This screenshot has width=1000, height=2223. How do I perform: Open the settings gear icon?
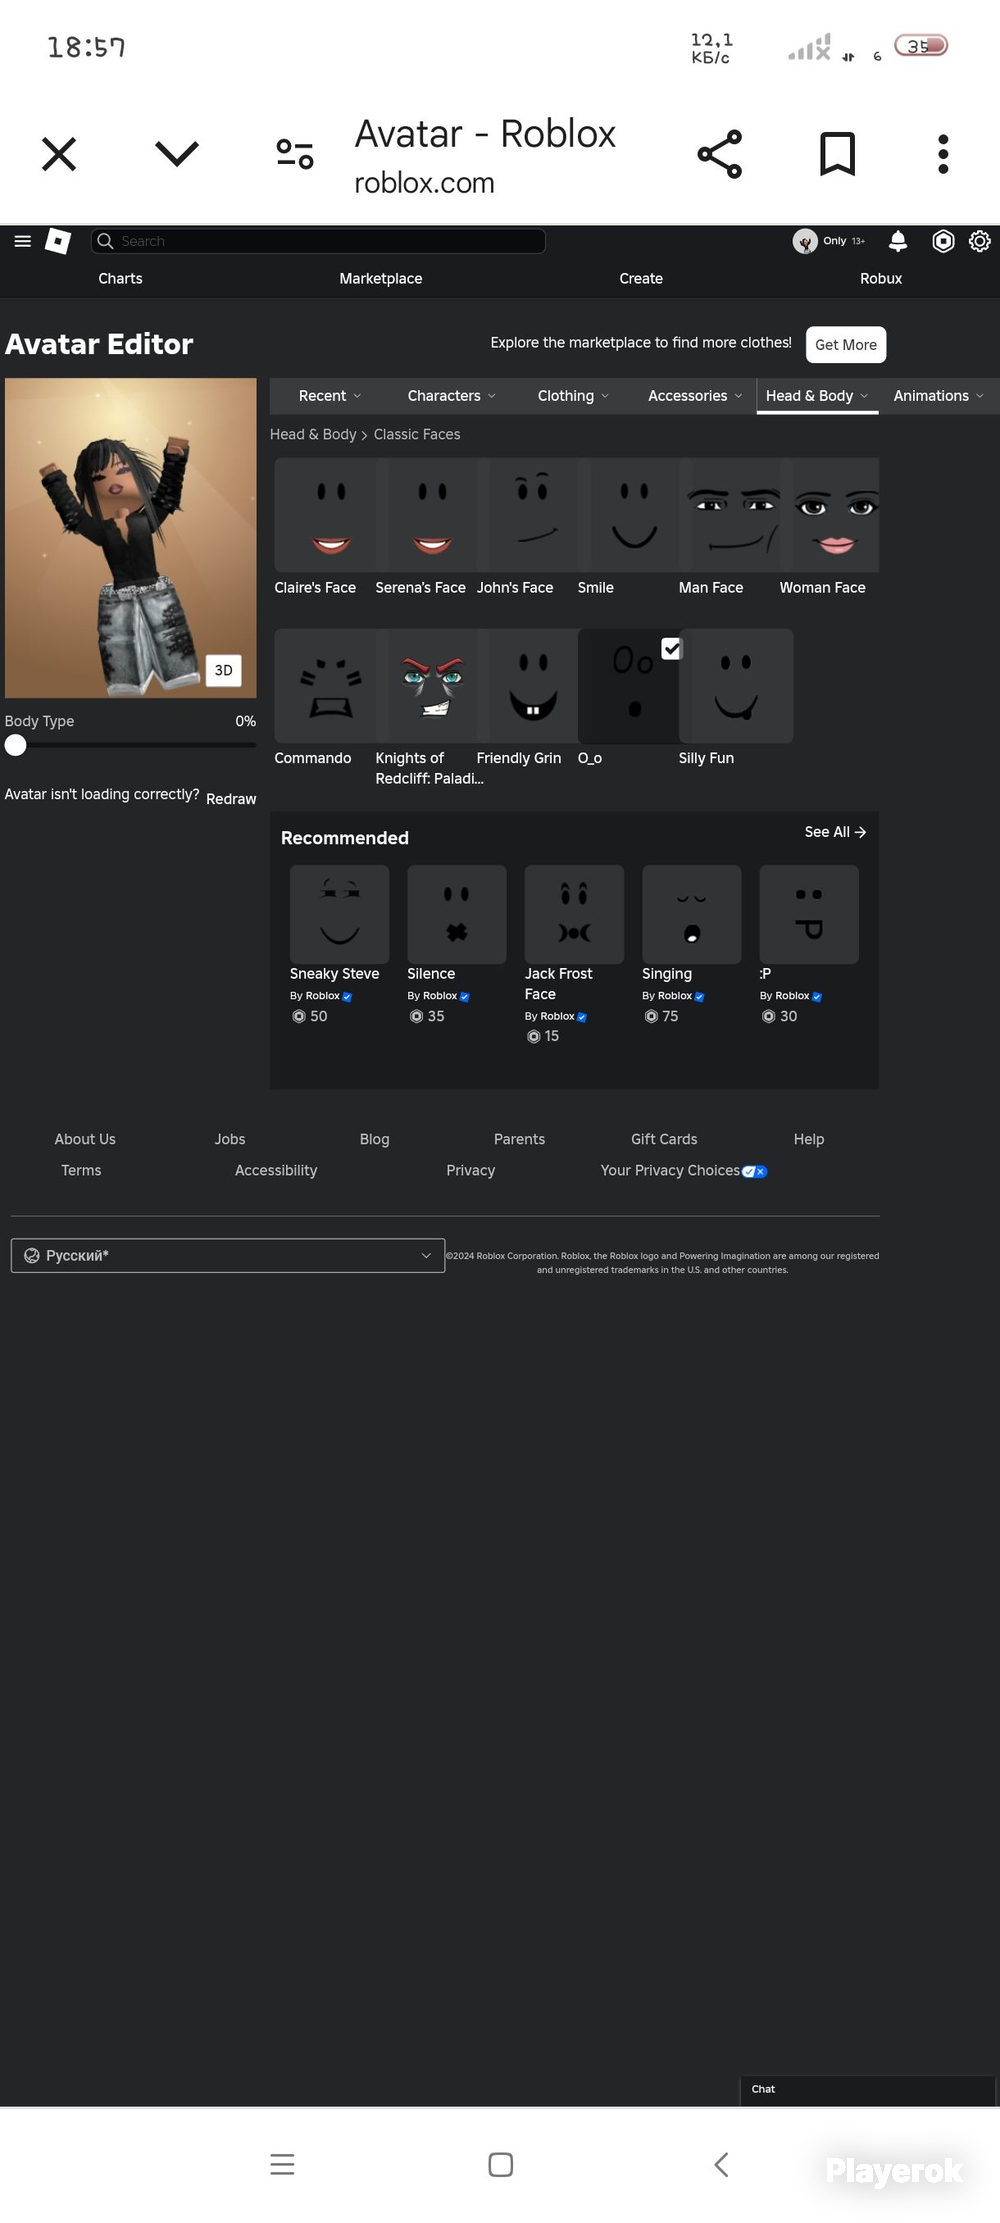tap(980, 241)
